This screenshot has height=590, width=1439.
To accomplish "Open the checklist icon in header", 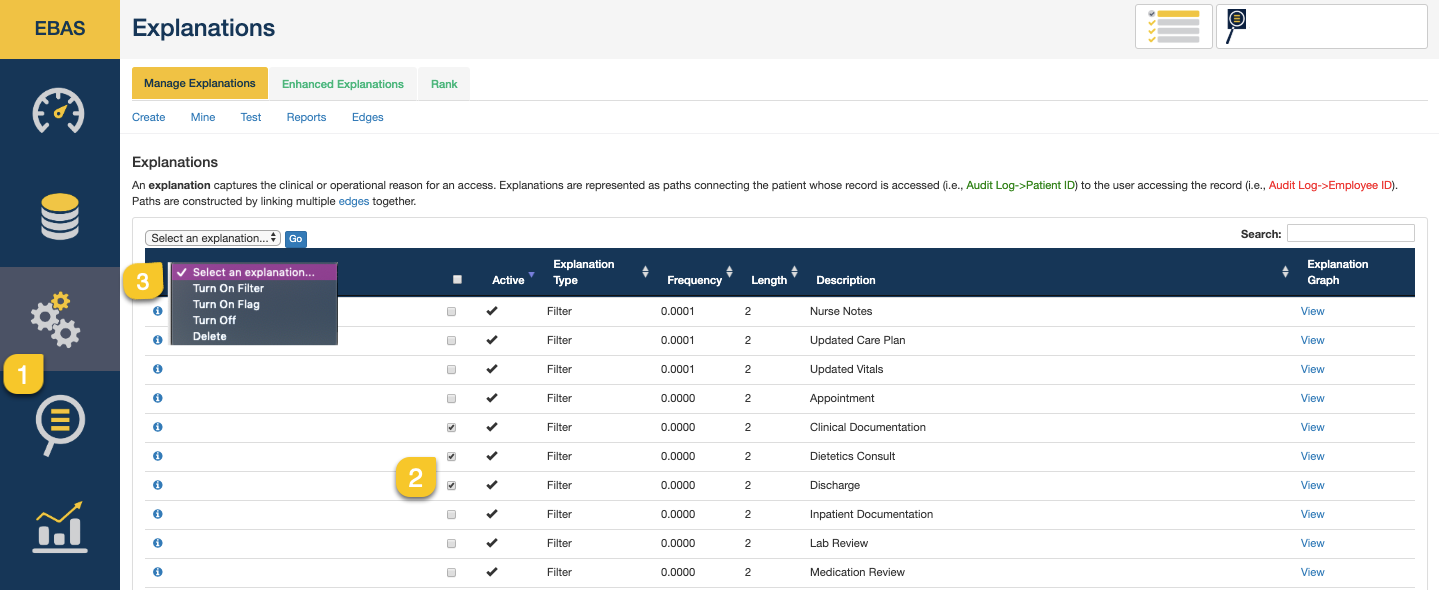I will coord(1174,26).
